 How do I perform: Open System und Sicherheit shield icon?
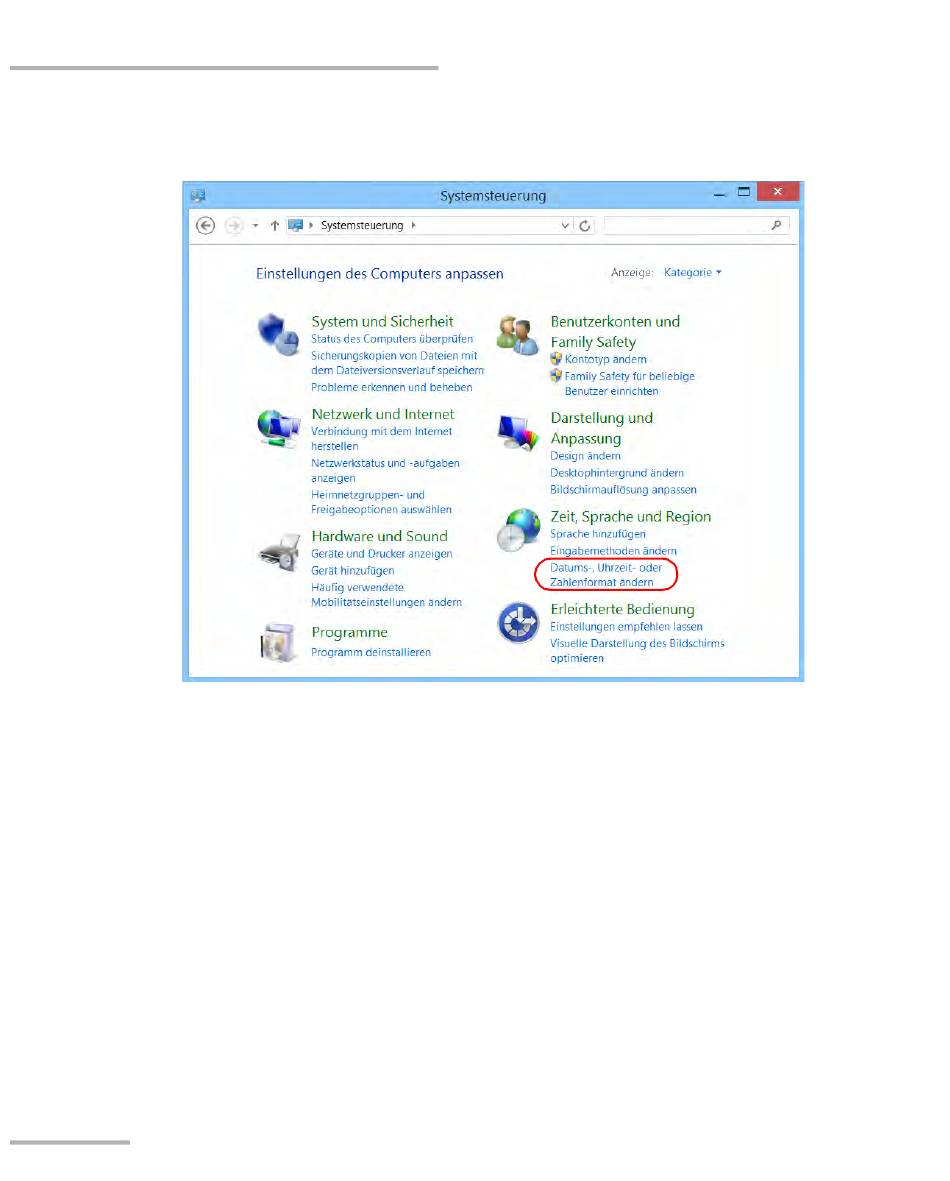pyautogui.click(x=278, y=334)
